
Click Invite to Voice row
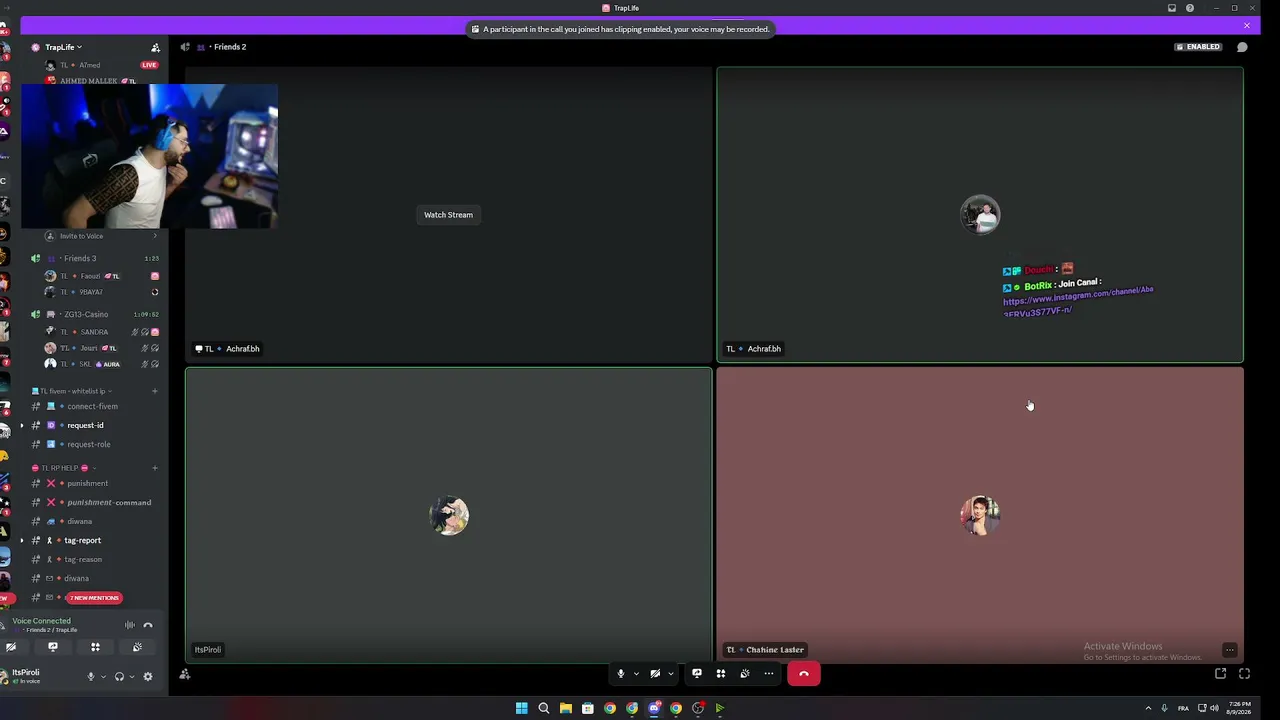(100, 236)
